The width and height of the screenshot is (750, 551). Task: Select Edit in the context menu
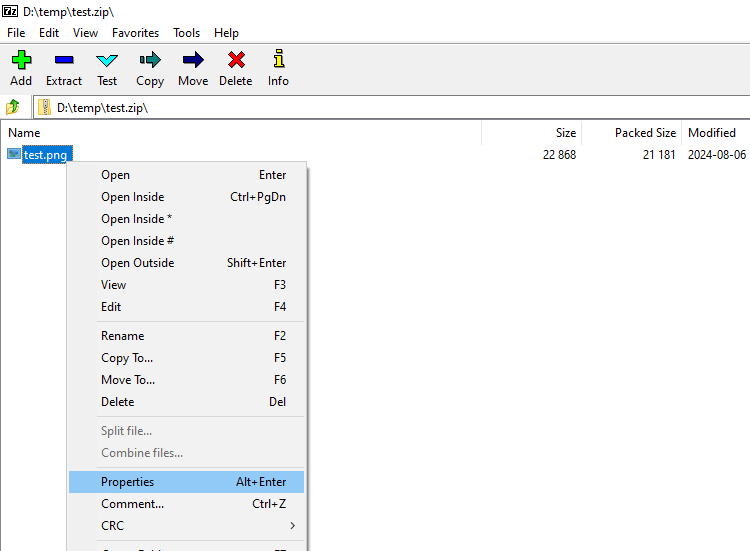pyautogui.click(x=187, y=307)
